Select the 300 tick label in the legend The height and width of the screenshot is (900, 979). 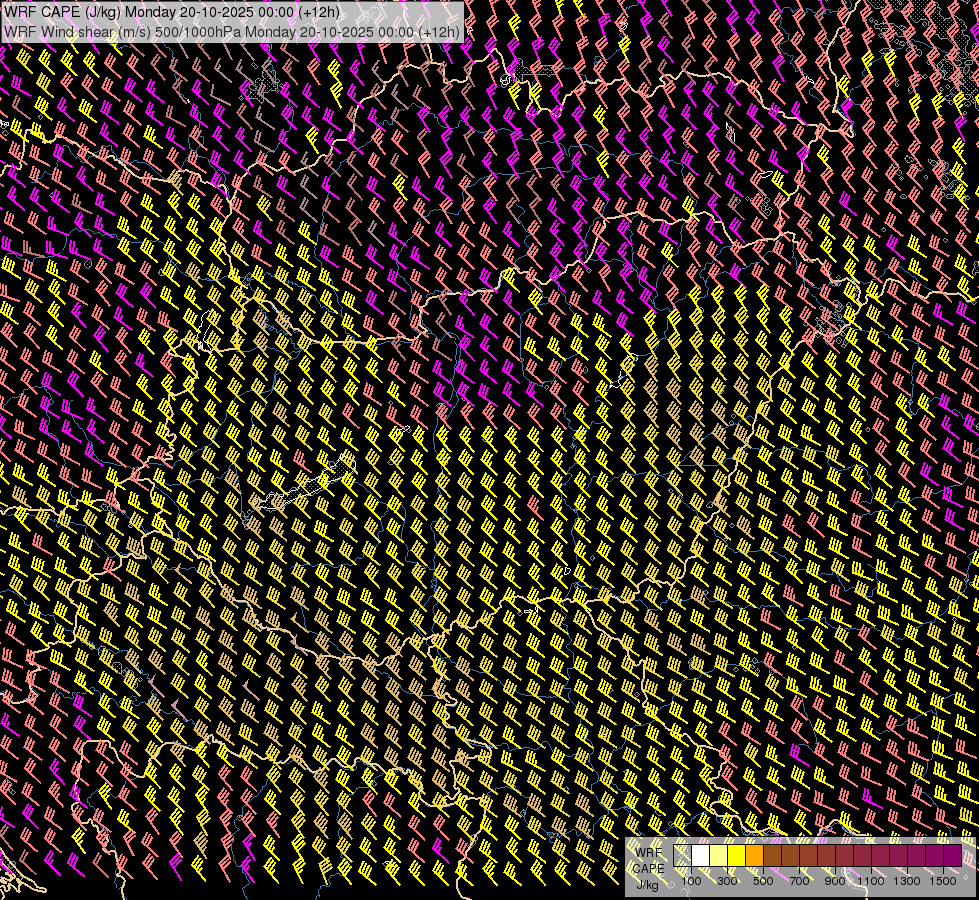pyautogui.click(x=727, y=881)
